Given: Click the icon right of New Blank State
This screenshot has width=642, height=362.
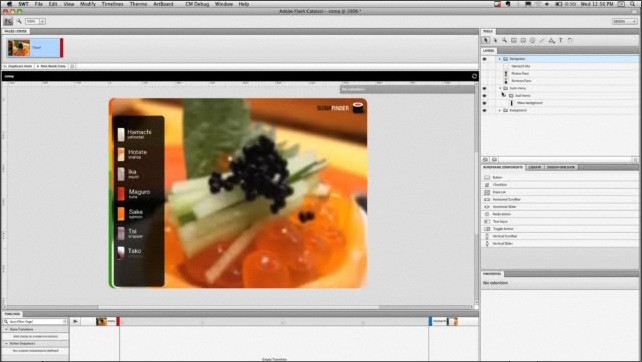Looking at the screenshot, I should (72, 66).
